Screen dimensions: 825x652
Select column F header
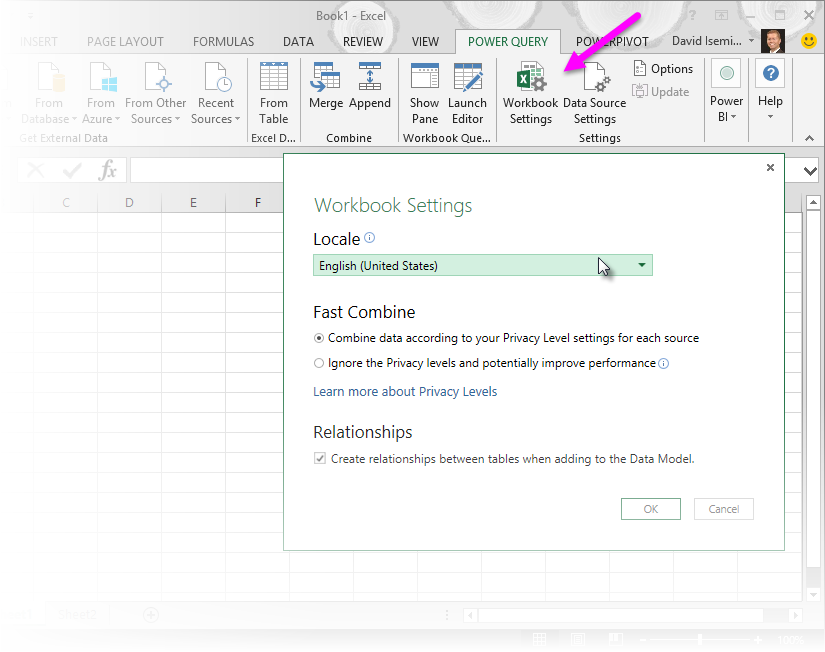[258, 203]
